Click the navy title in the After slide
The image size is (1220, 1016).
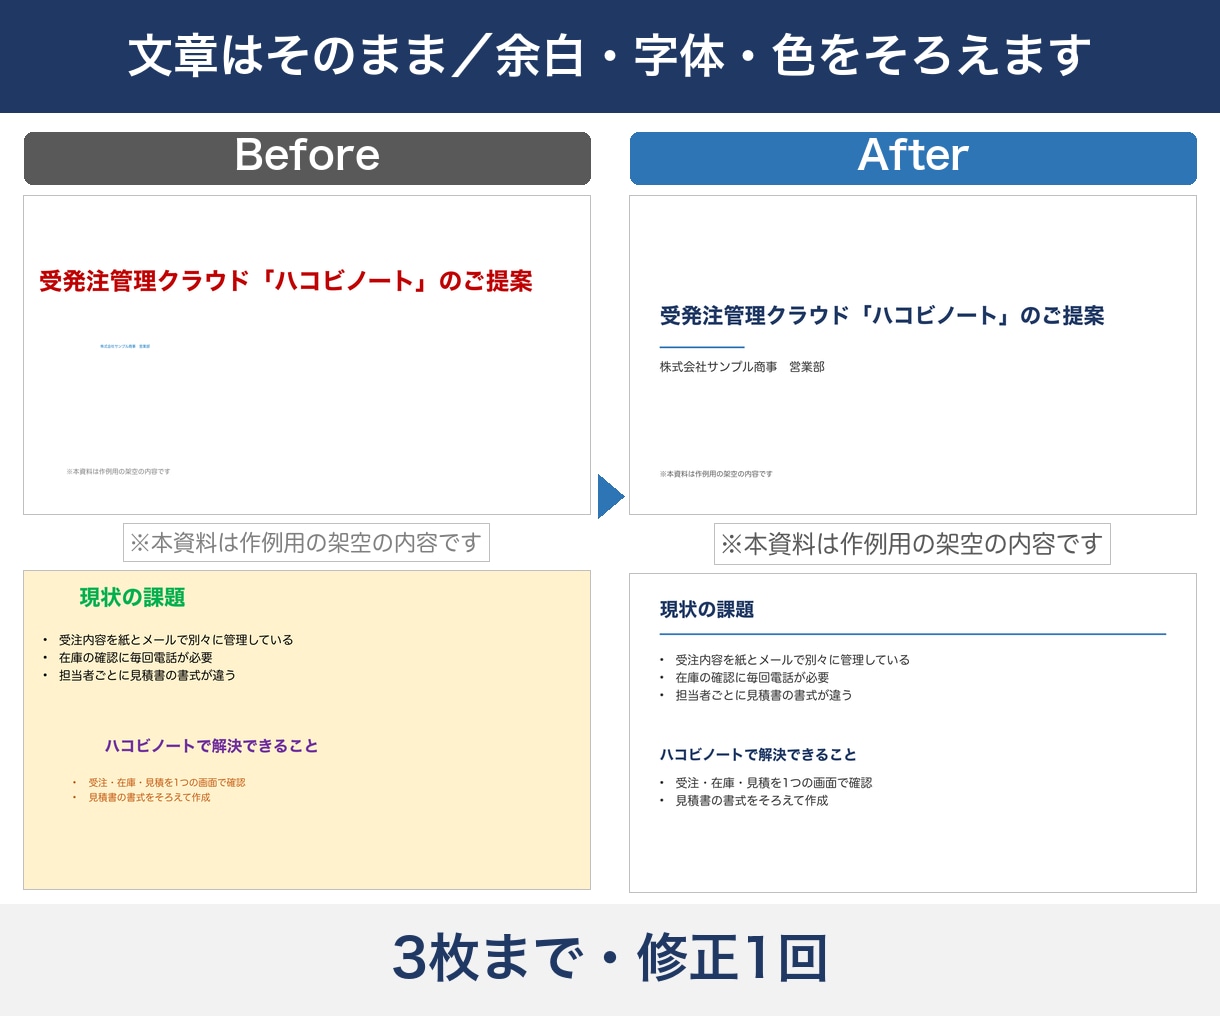[x=882, y=316]
